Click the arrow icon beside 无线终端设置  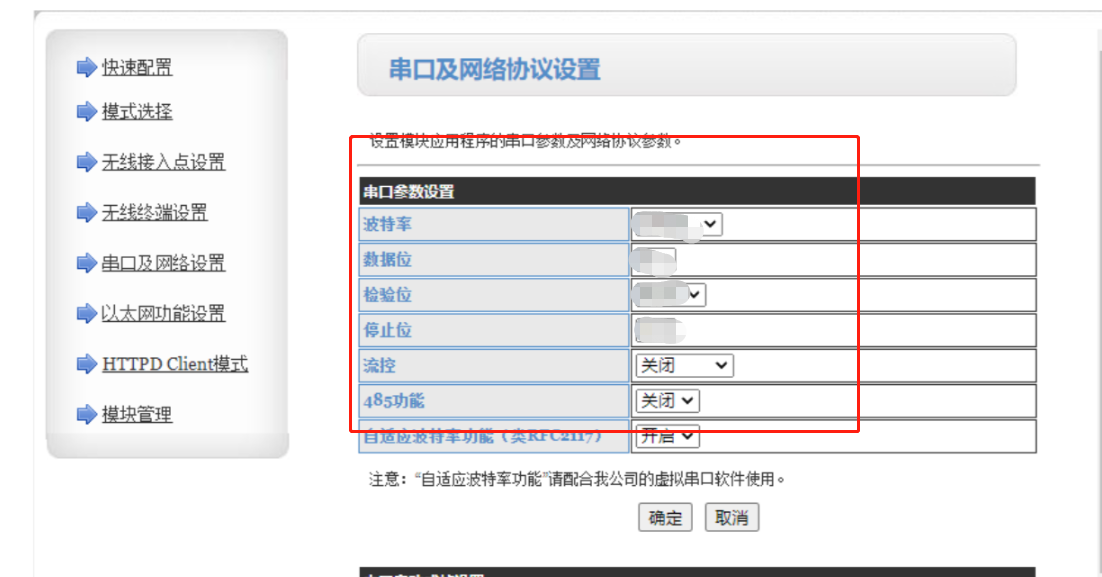coord(86,213)
